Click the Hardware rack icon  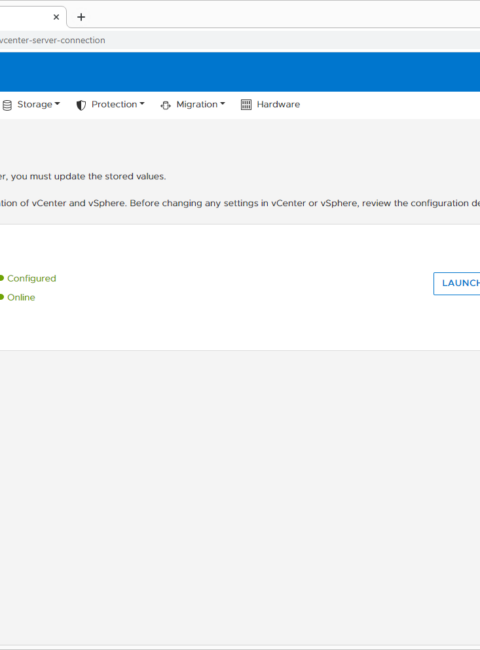[x=246, y=104]
